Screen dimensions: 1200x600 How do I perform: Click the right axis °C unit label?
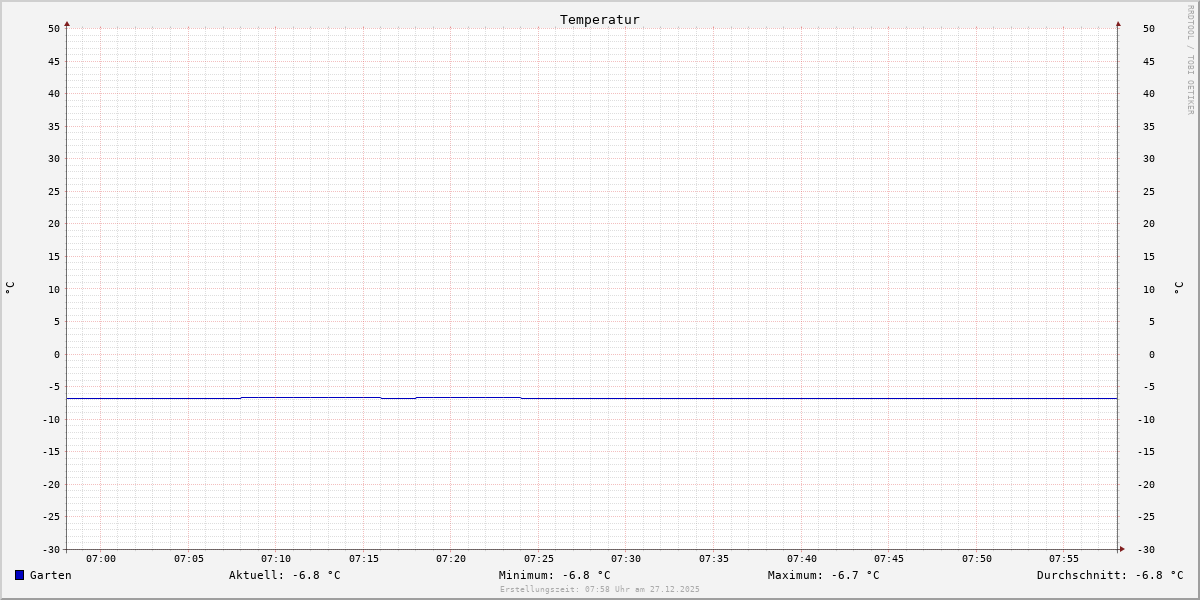click(x=1178, y=288)
